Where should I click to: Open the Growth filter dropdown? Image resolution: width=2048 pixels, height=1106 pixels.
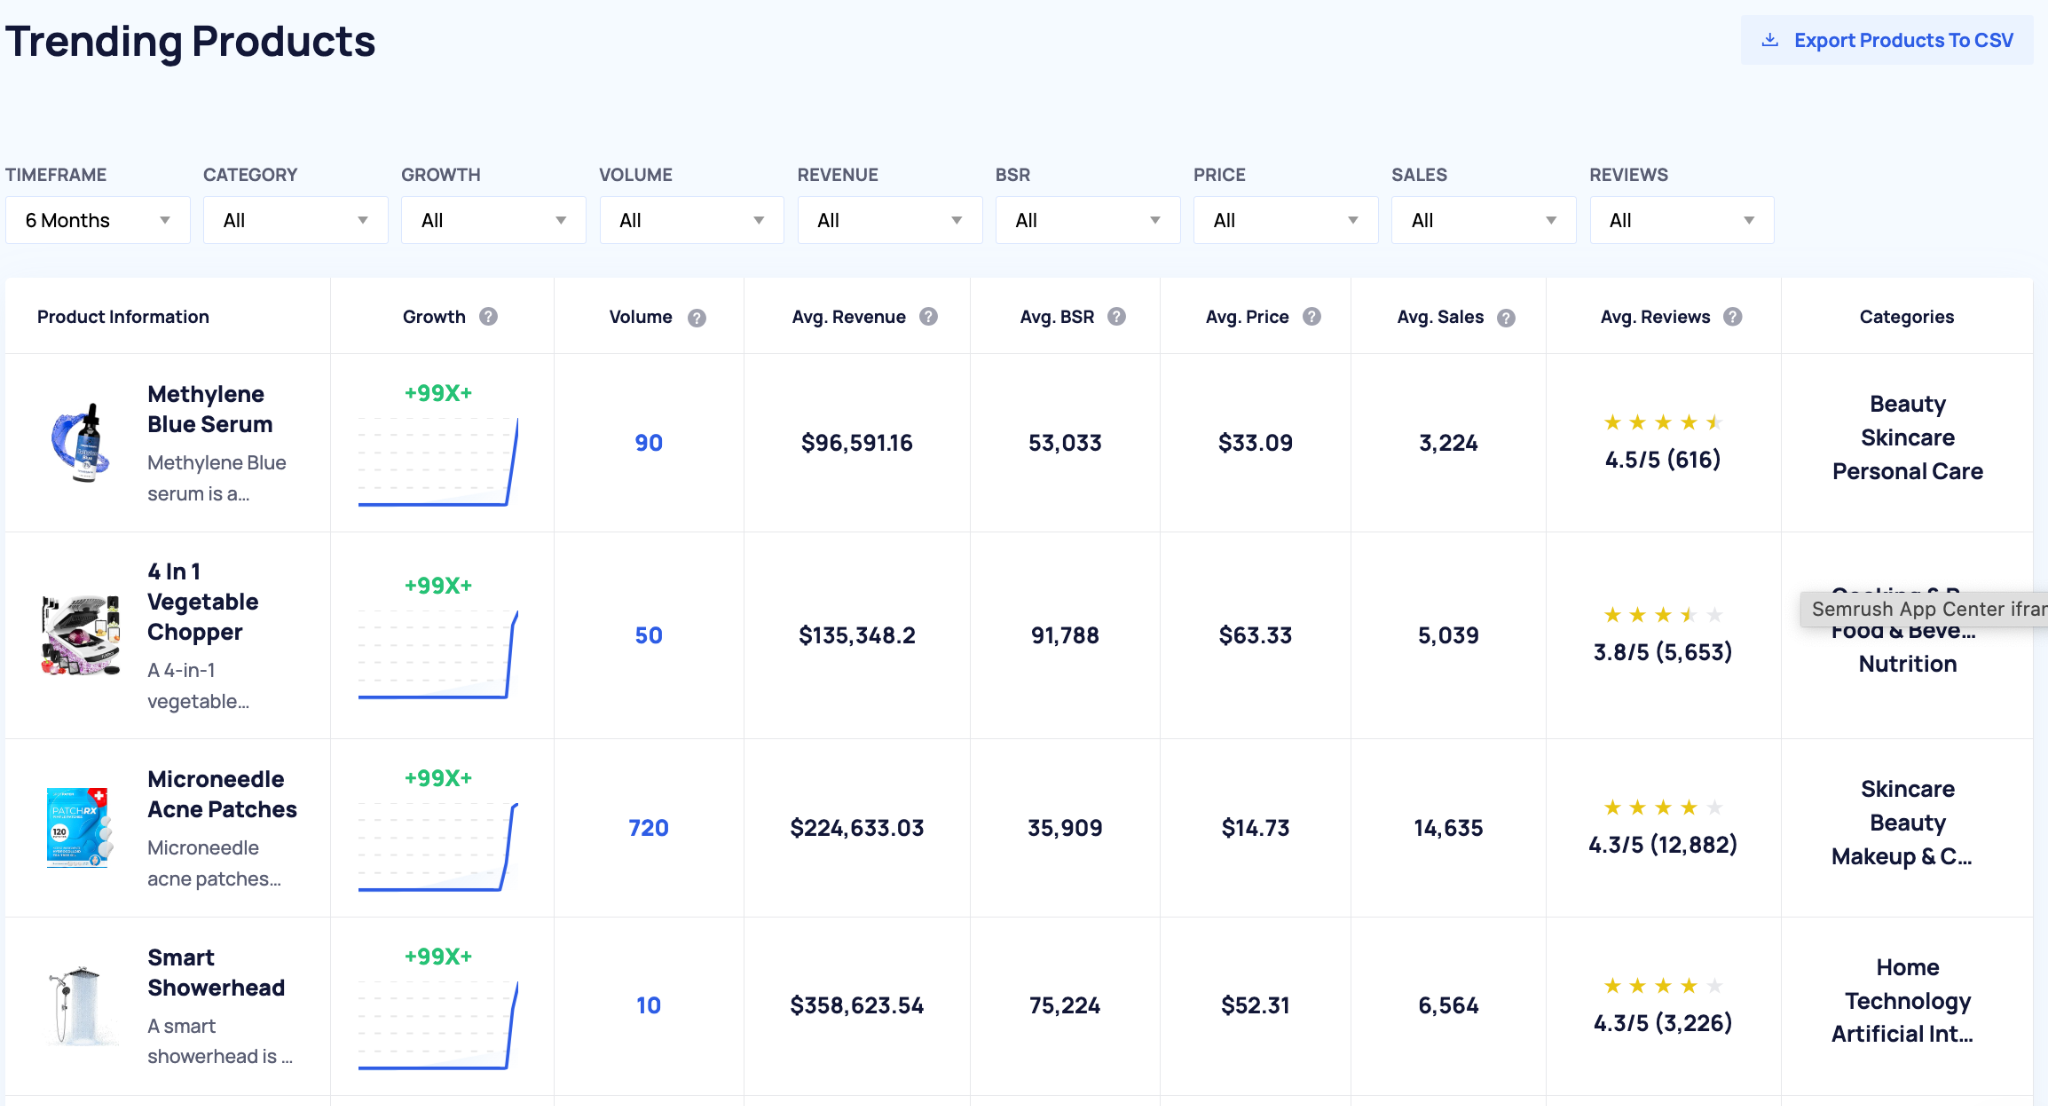click(x=494, y=220)
